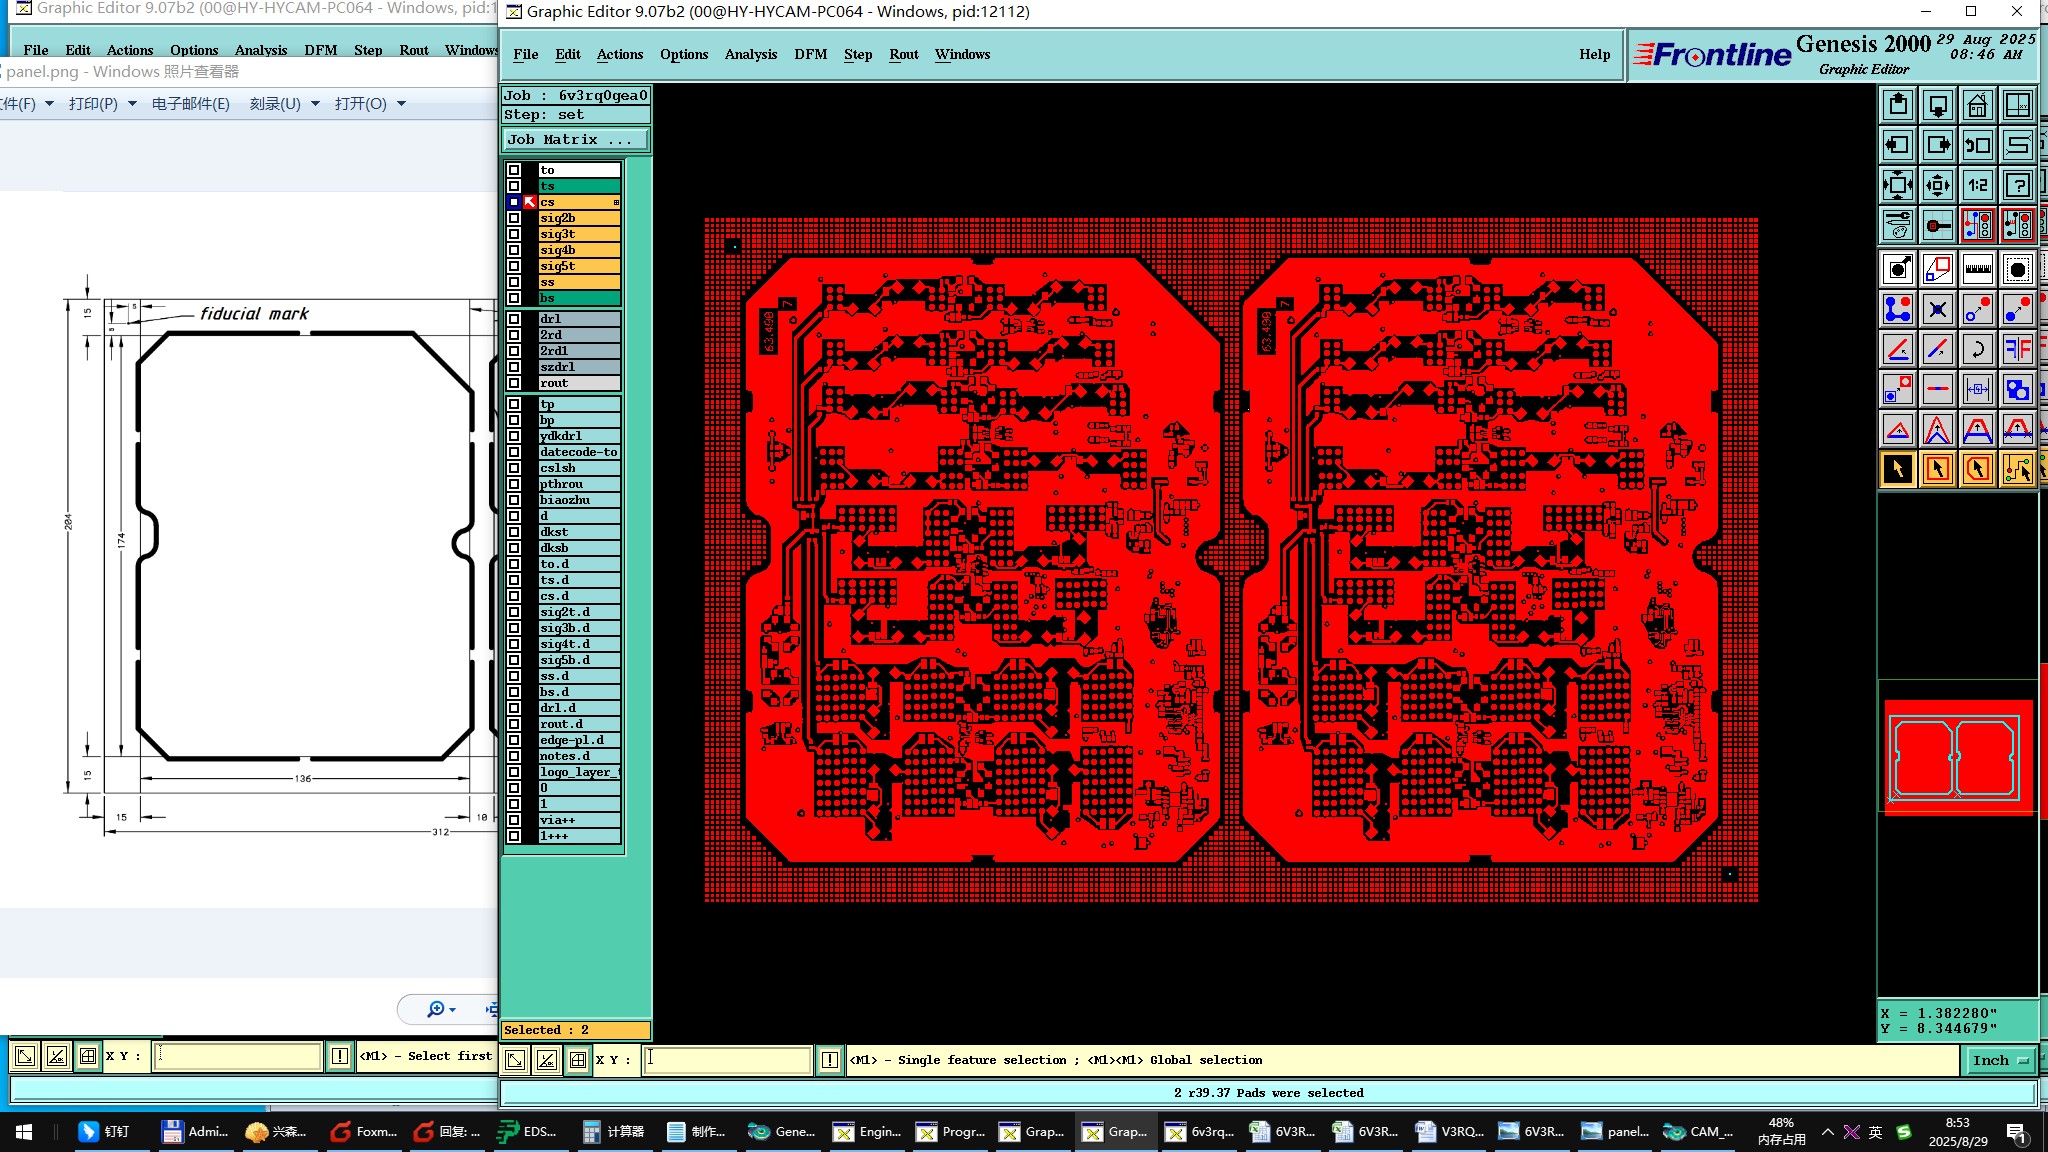
Task: Select the ruler measure tool icon
Action: (x=1977, y=269)
